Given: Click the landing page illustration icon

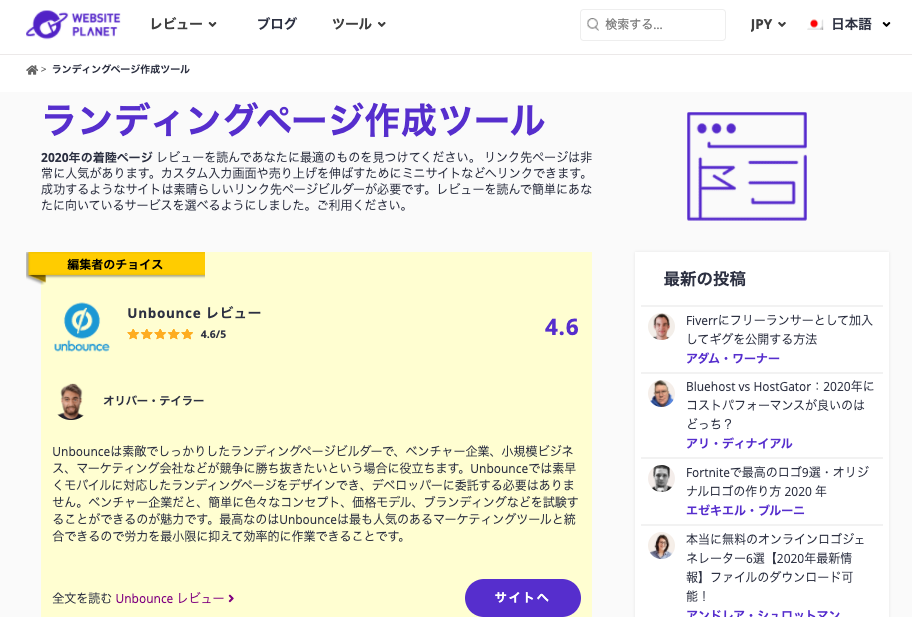Looking at the screenshot, I should (x=747, y=166).
